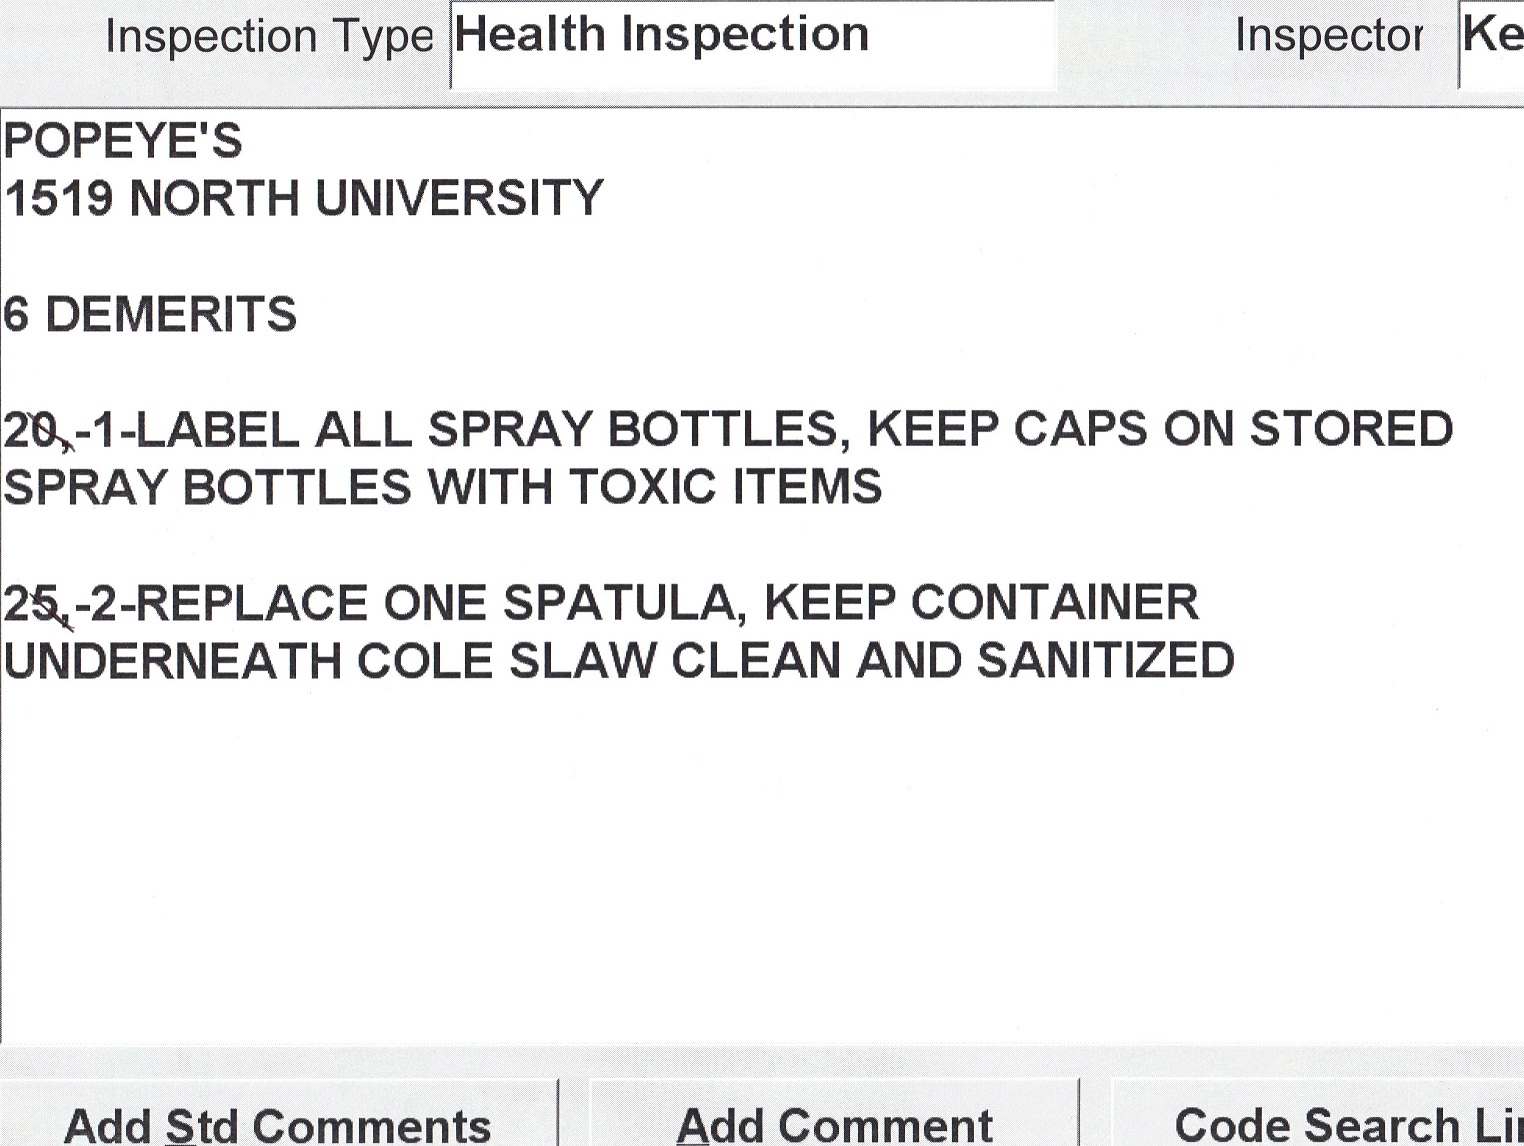Click the 6 DEMERITS line

click(150, 314)
